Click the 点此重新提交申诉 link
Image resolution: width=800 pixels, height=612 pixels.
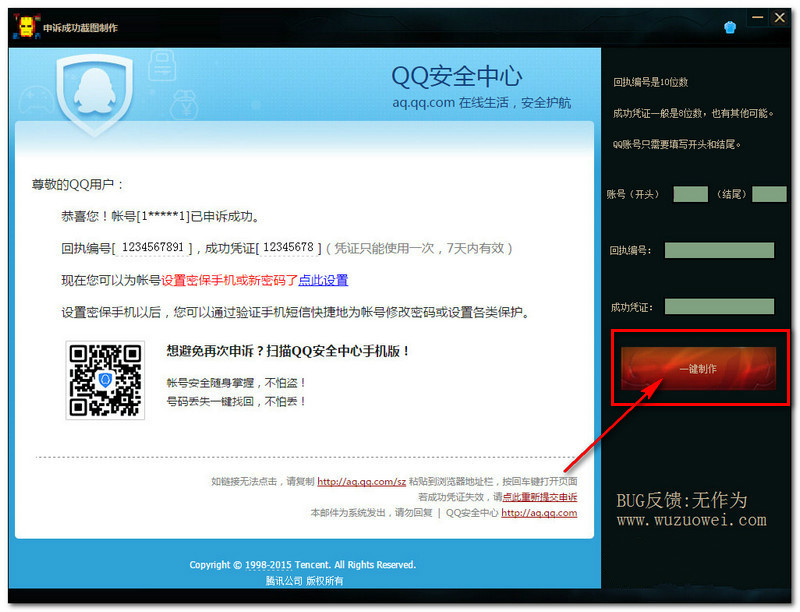[x=539, y=497]
